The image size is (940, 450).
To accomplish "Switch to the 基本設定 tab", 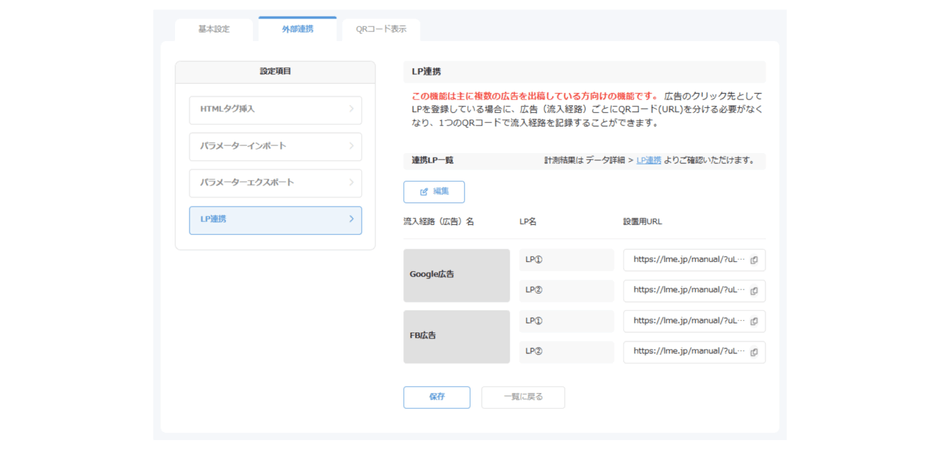I will coord(214,29).
